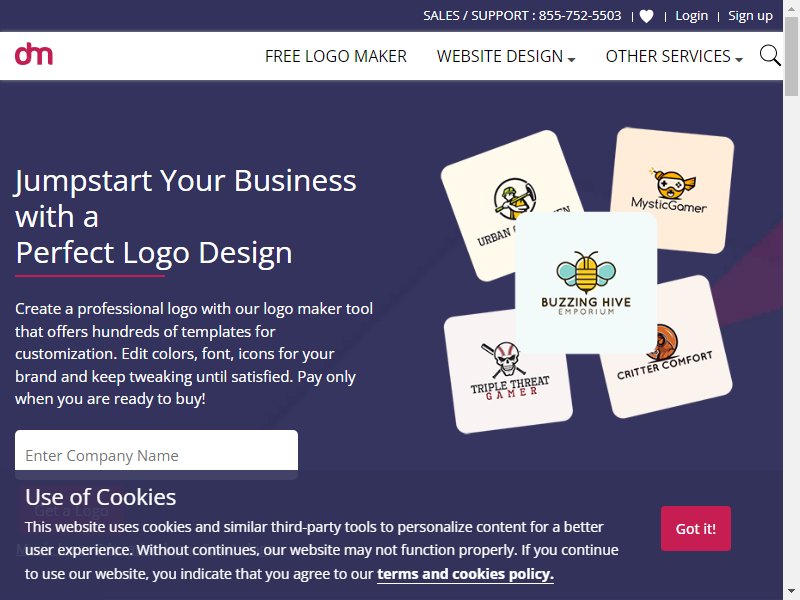Select the Buzzing Hive Emporium bee logo
Viewport: 800px width, 600px height.
(586, 283)
